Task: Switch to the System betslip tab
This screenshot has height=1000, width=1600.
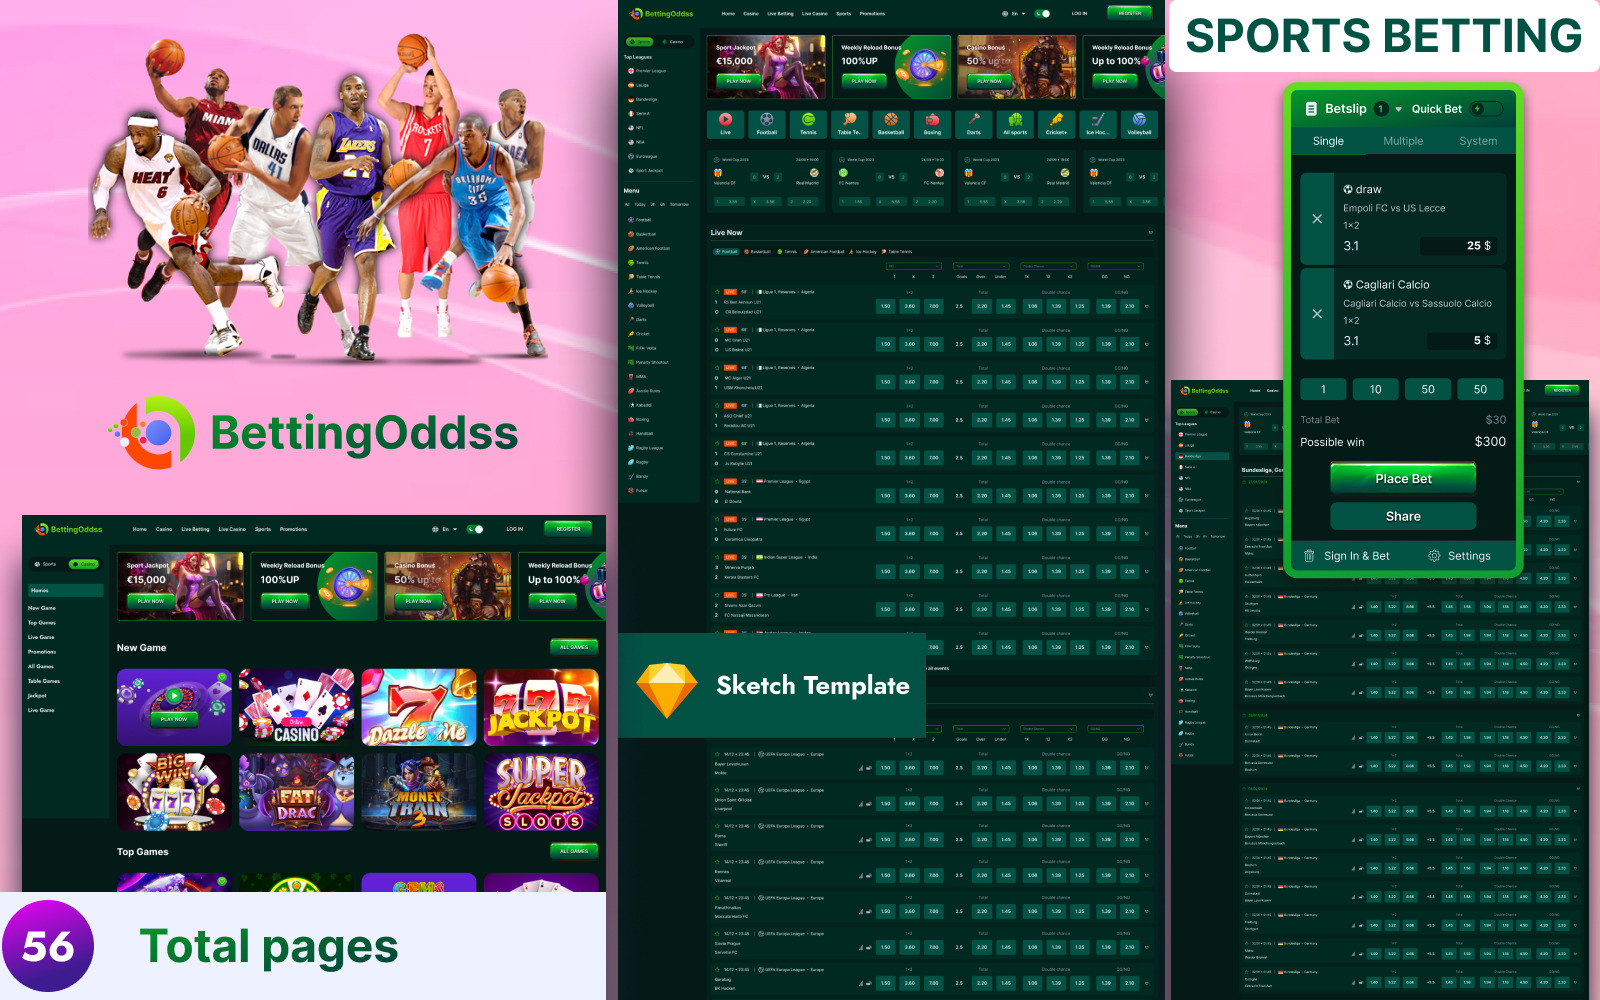Action: tap(1477, 141)
